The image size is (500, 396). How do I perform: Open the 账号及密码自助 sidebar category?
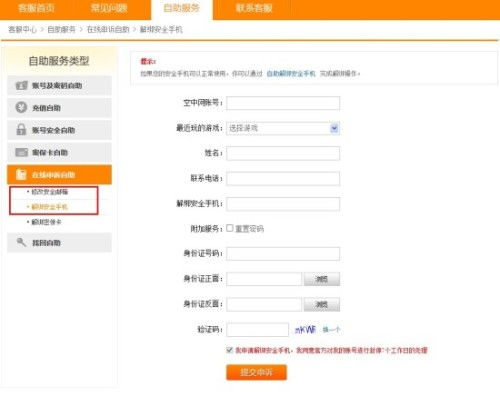(59, 85)
